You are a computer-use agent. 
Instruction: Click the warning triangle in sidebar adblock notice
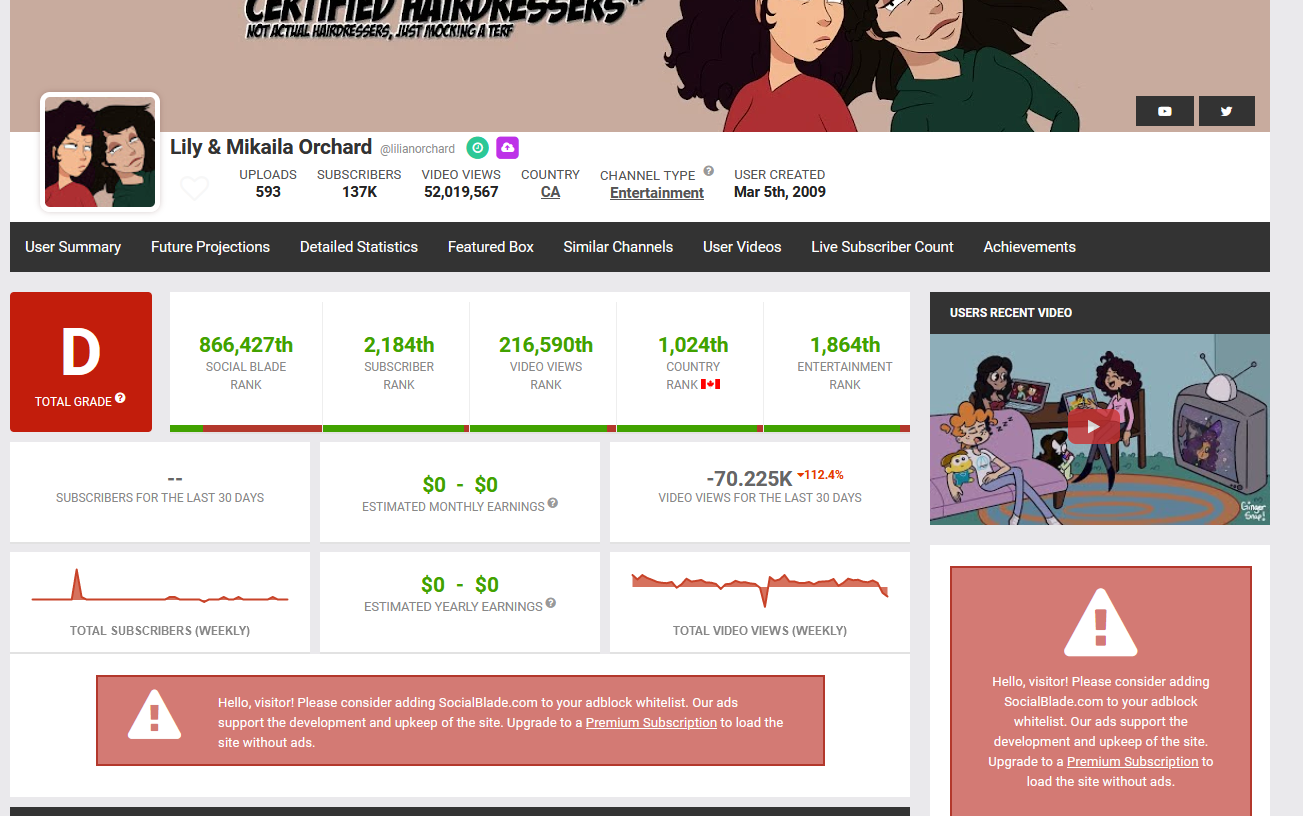tap(1100, 621)
